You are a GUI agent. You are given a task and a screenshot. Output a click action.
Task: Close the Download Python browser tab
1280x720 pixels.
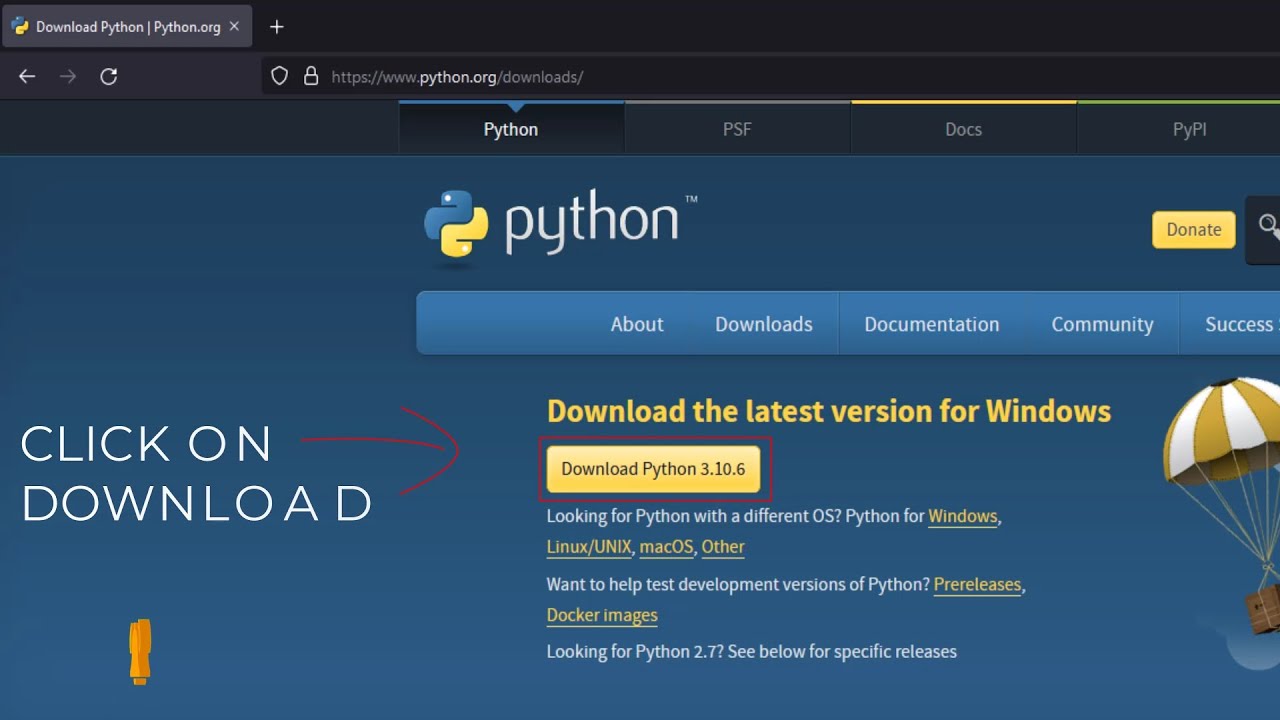point(235,27)
